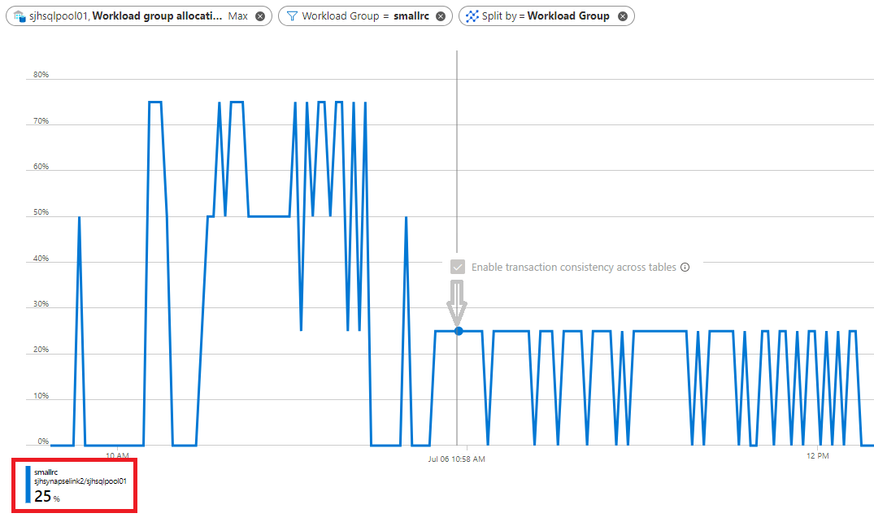Remove the Split by Workload Group pill
Screen dimensions: 874x518
click(x=623, y=16)
